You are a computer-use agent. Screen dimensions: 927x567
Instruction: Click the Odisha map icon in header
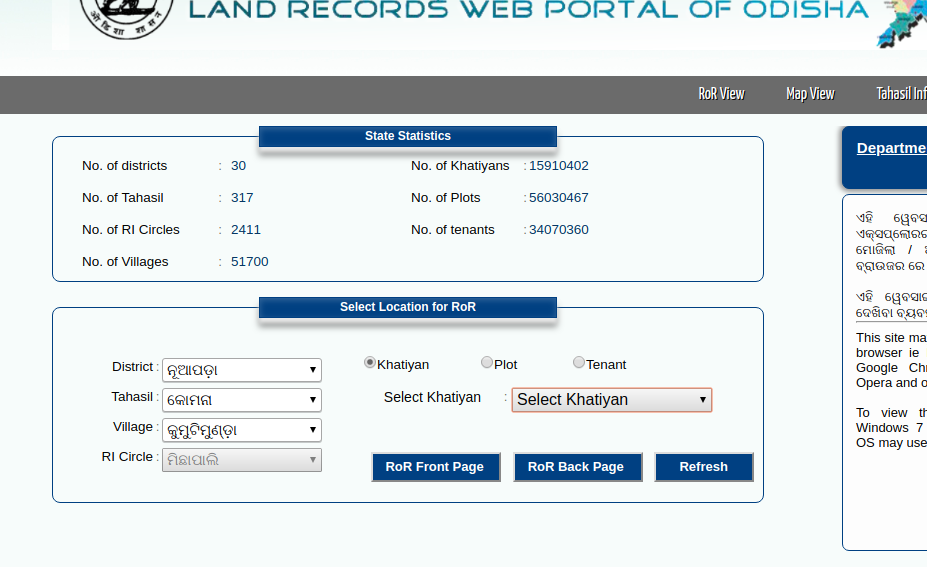[x=901, y=24]
